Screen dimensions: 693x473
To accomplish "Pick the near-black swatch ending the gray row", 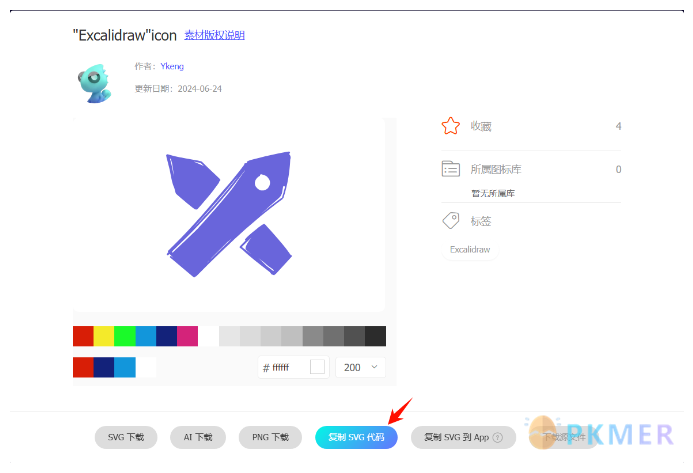I will (x=375, y=336).
